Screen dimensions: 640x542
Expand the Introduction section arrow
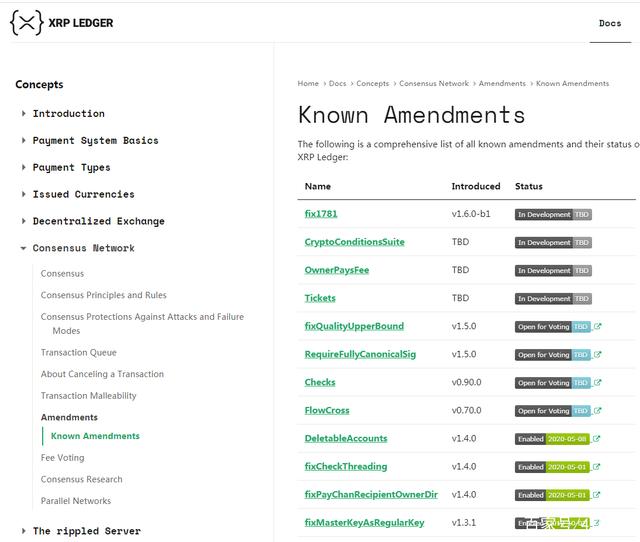tap(23, 113)
